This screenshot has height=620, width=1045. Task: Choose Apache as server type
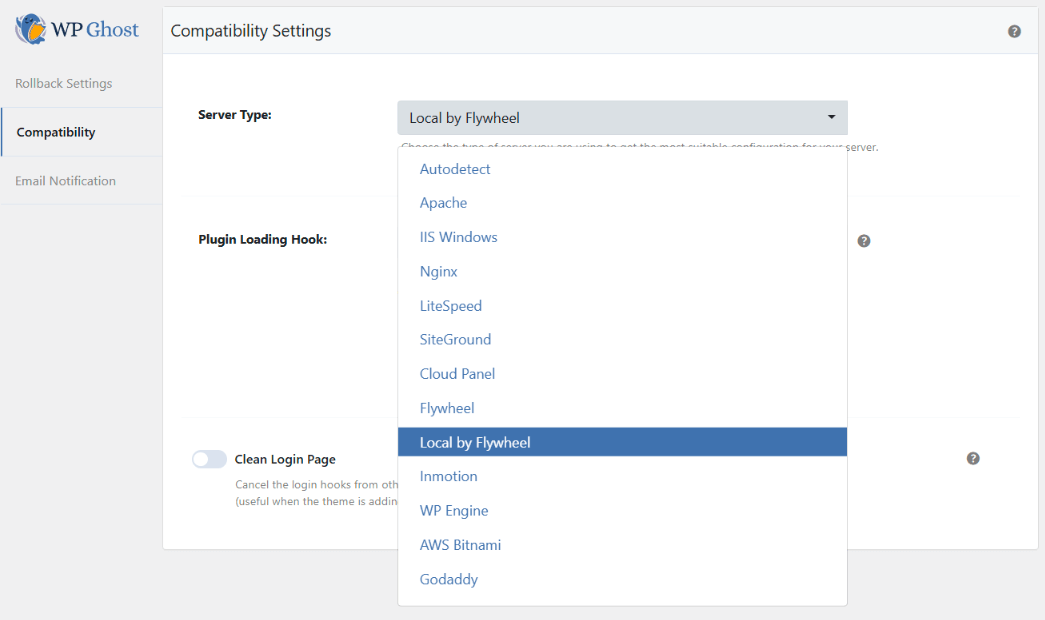point(443,203)
